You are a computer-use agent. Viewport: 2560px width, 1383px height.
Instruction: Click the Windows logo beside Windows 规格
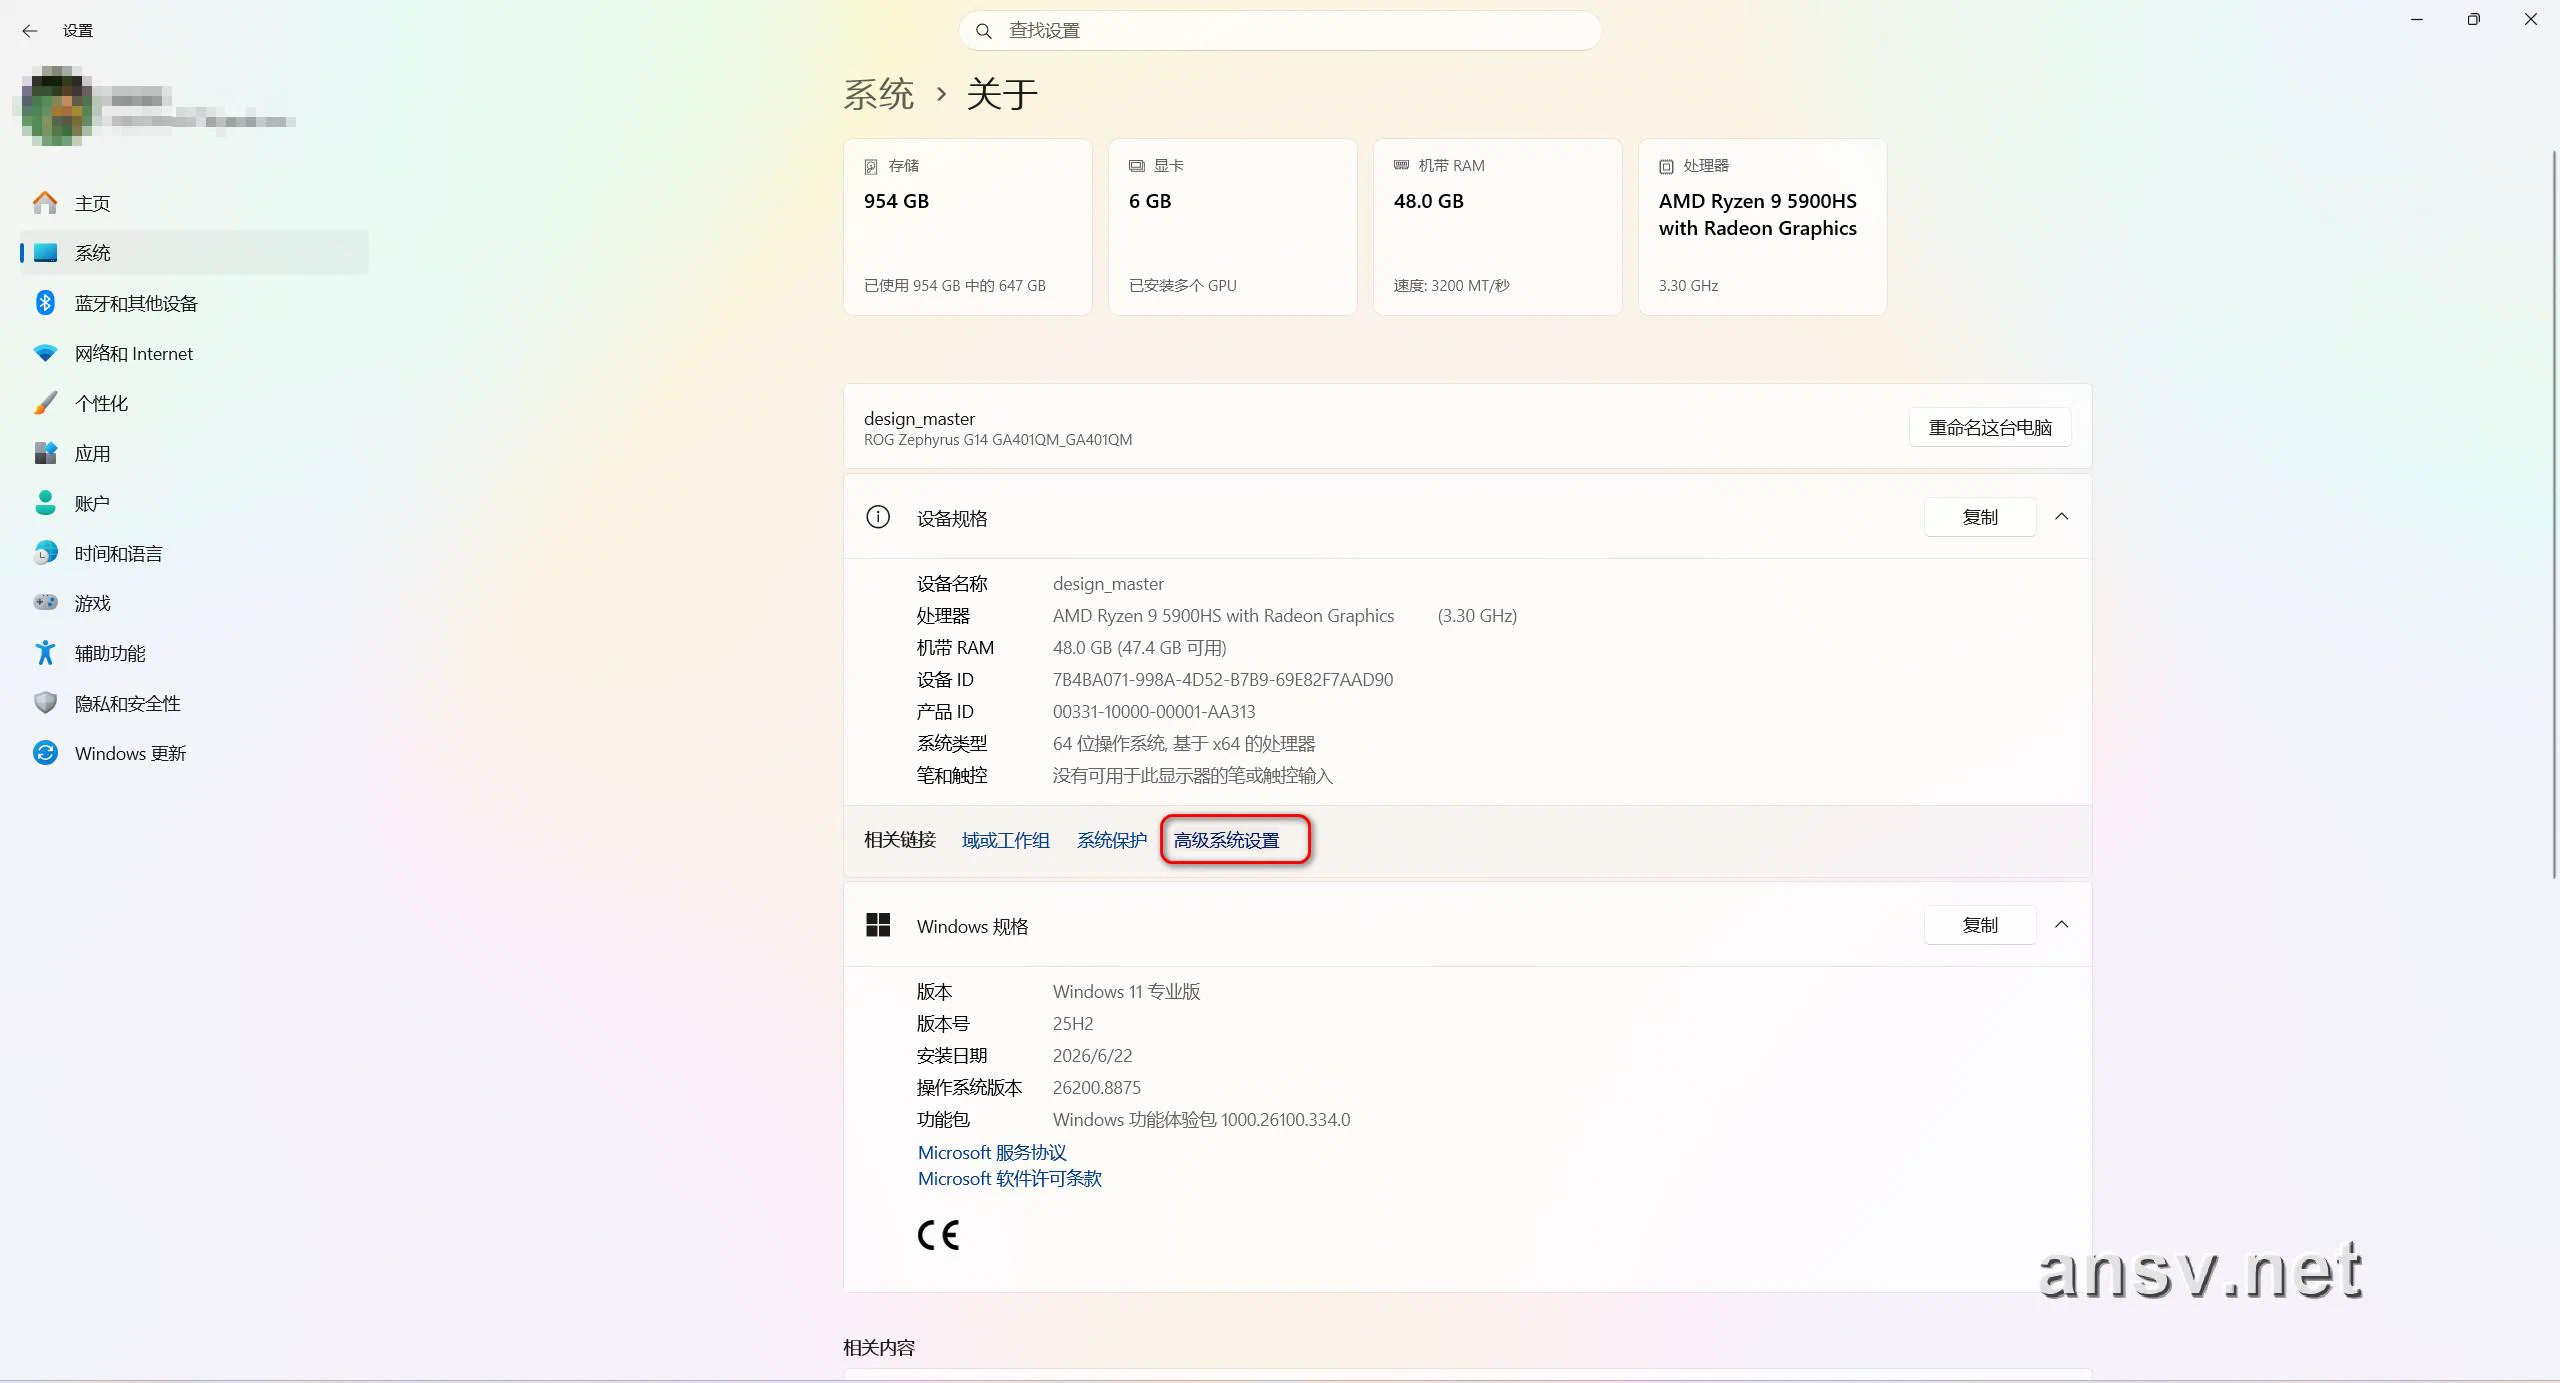click(x=878, y=925)
